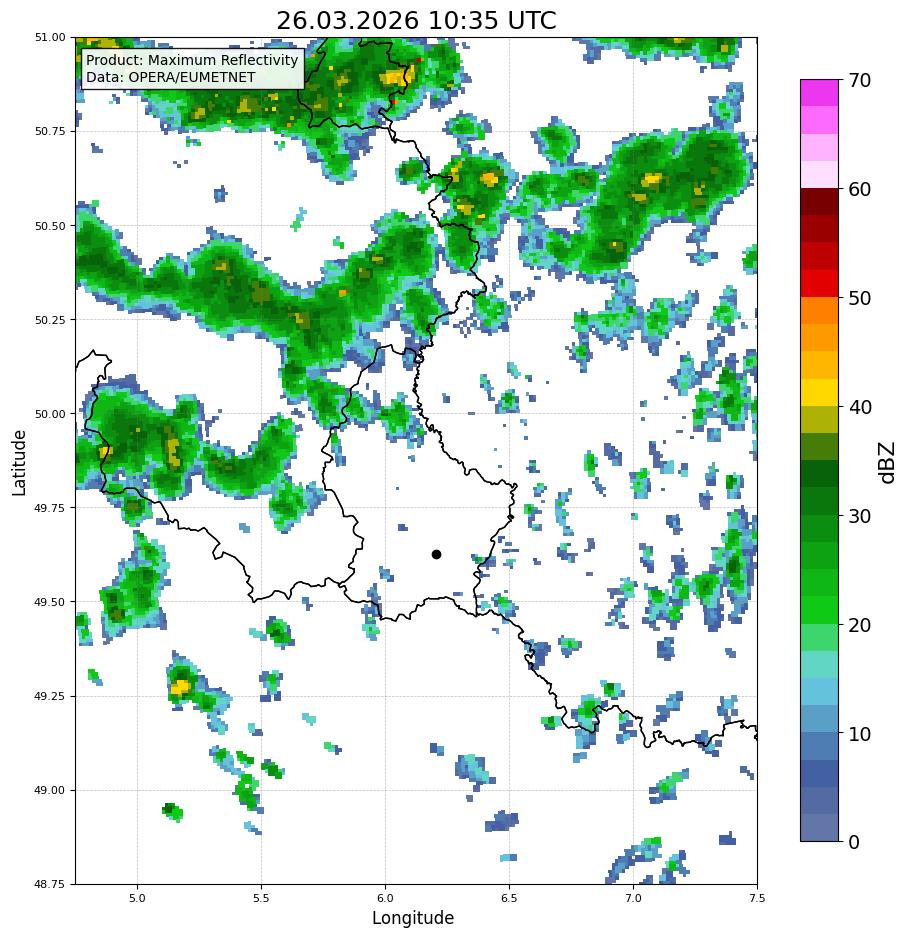The image size is (908, 937).
Task: Select the light blue 10 dBZ swatch
Action: [x=820, y=719]
